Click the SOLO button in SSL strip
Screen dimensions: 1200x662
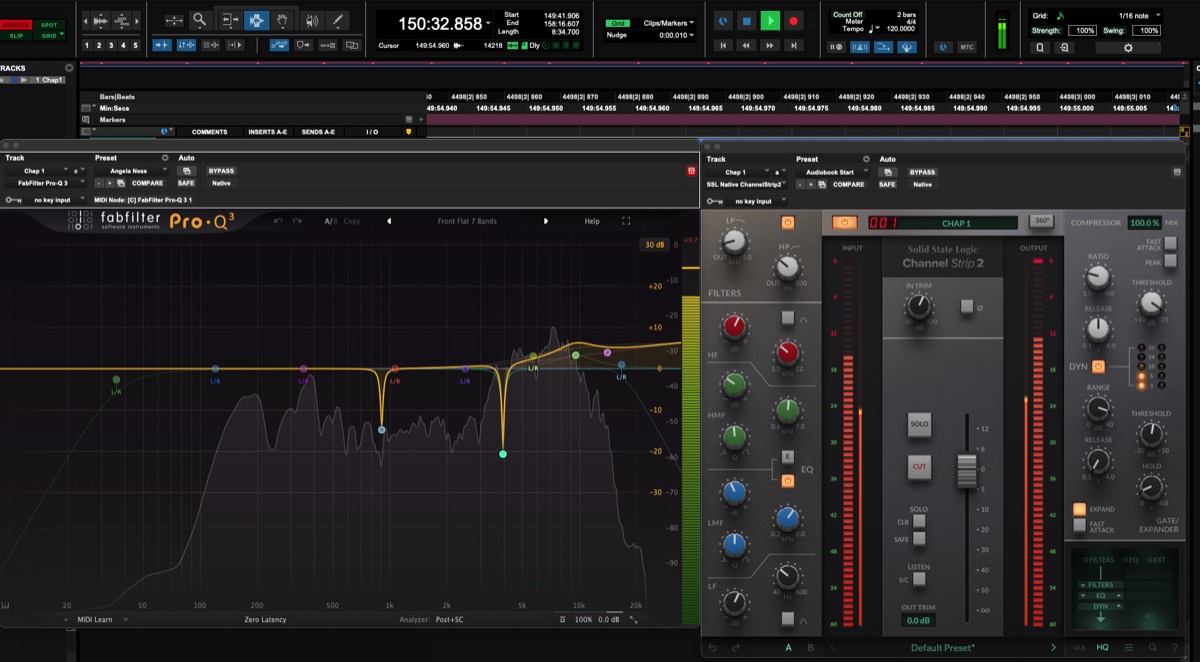(919, 424)
